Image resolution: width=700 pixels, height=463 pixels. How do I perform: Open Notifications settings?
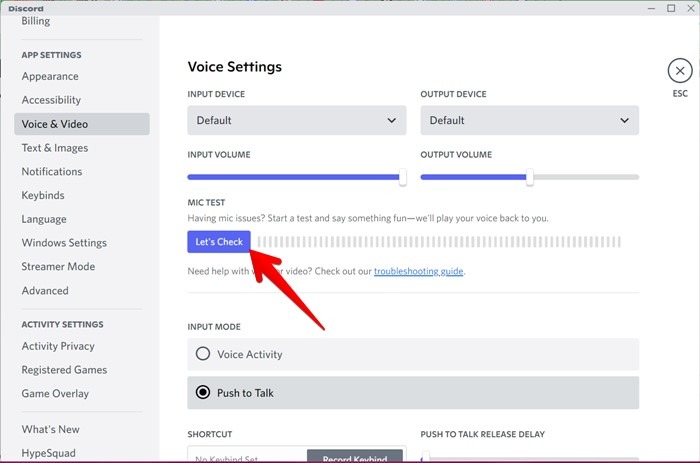point(52,171)
